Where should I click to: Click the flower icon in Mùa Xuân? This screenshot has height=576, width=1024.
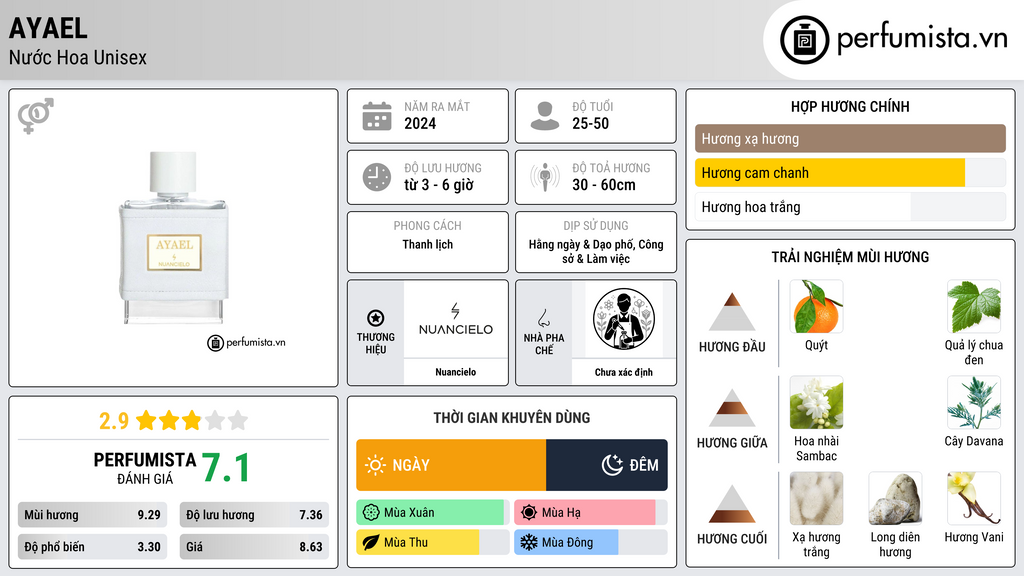click(x=371, y=513)
